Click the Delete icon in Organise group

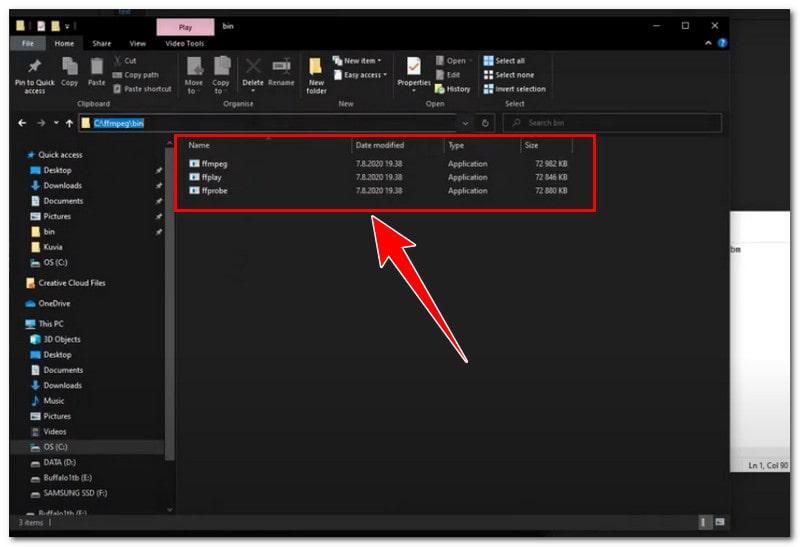(253, 70)
